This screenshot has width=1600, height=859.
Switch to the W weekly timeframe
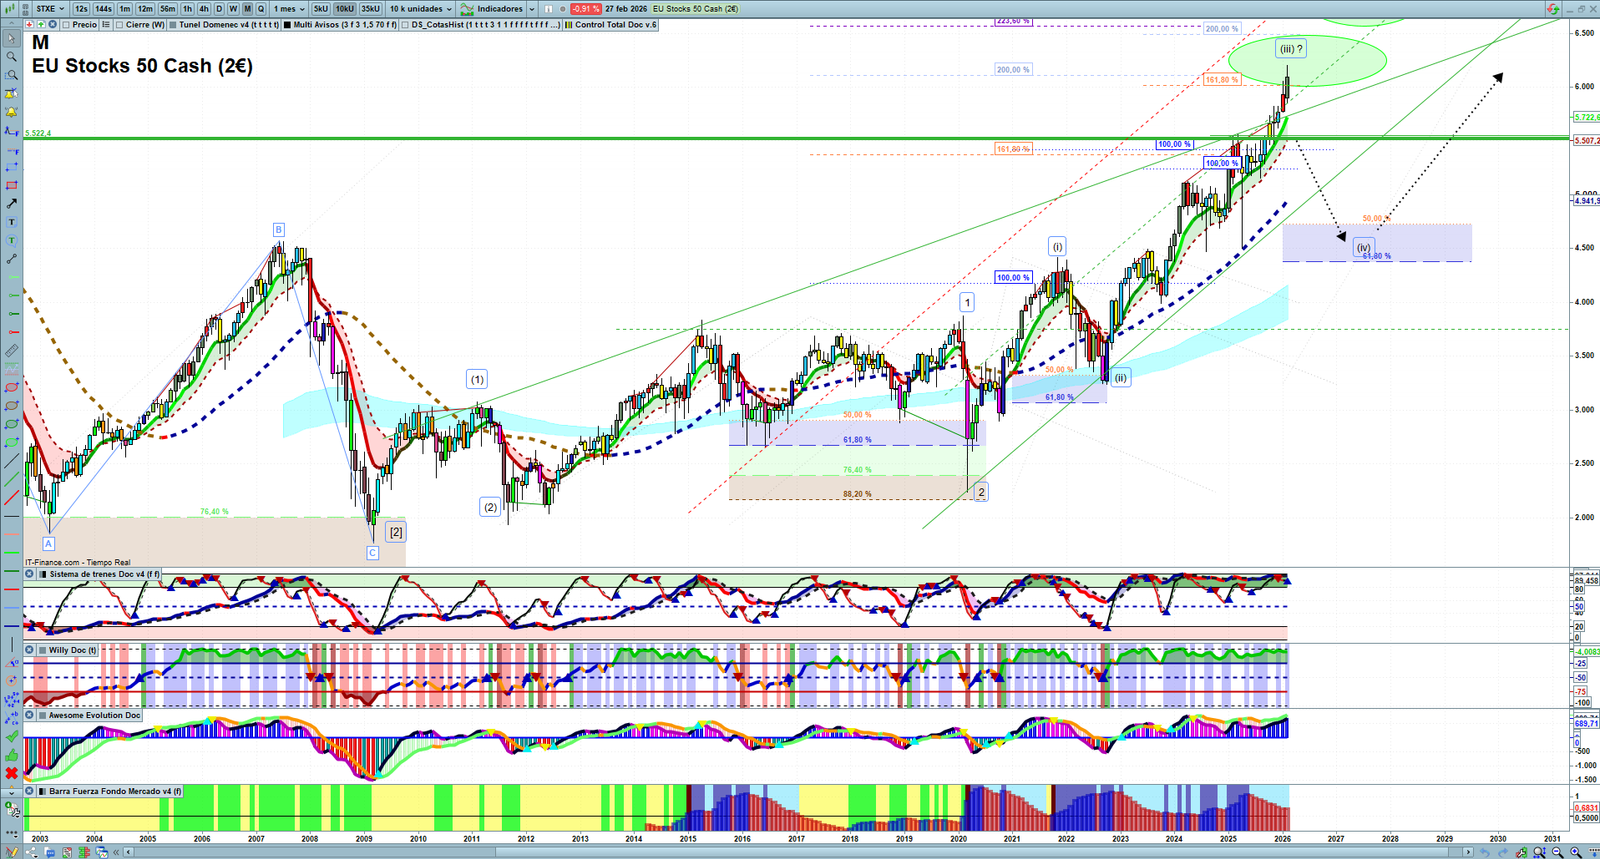tap(233, 9)
